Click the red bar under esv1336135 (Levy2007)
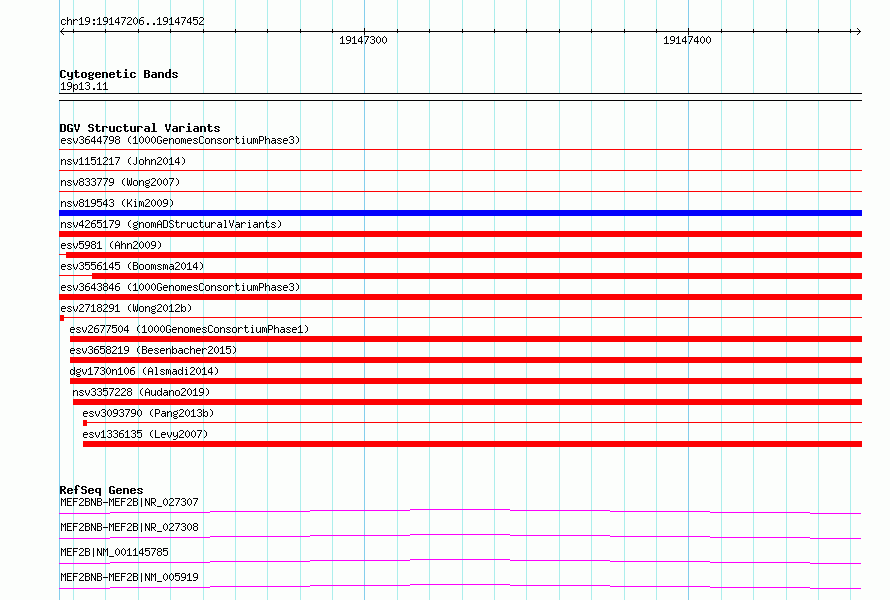 [472, 444]
